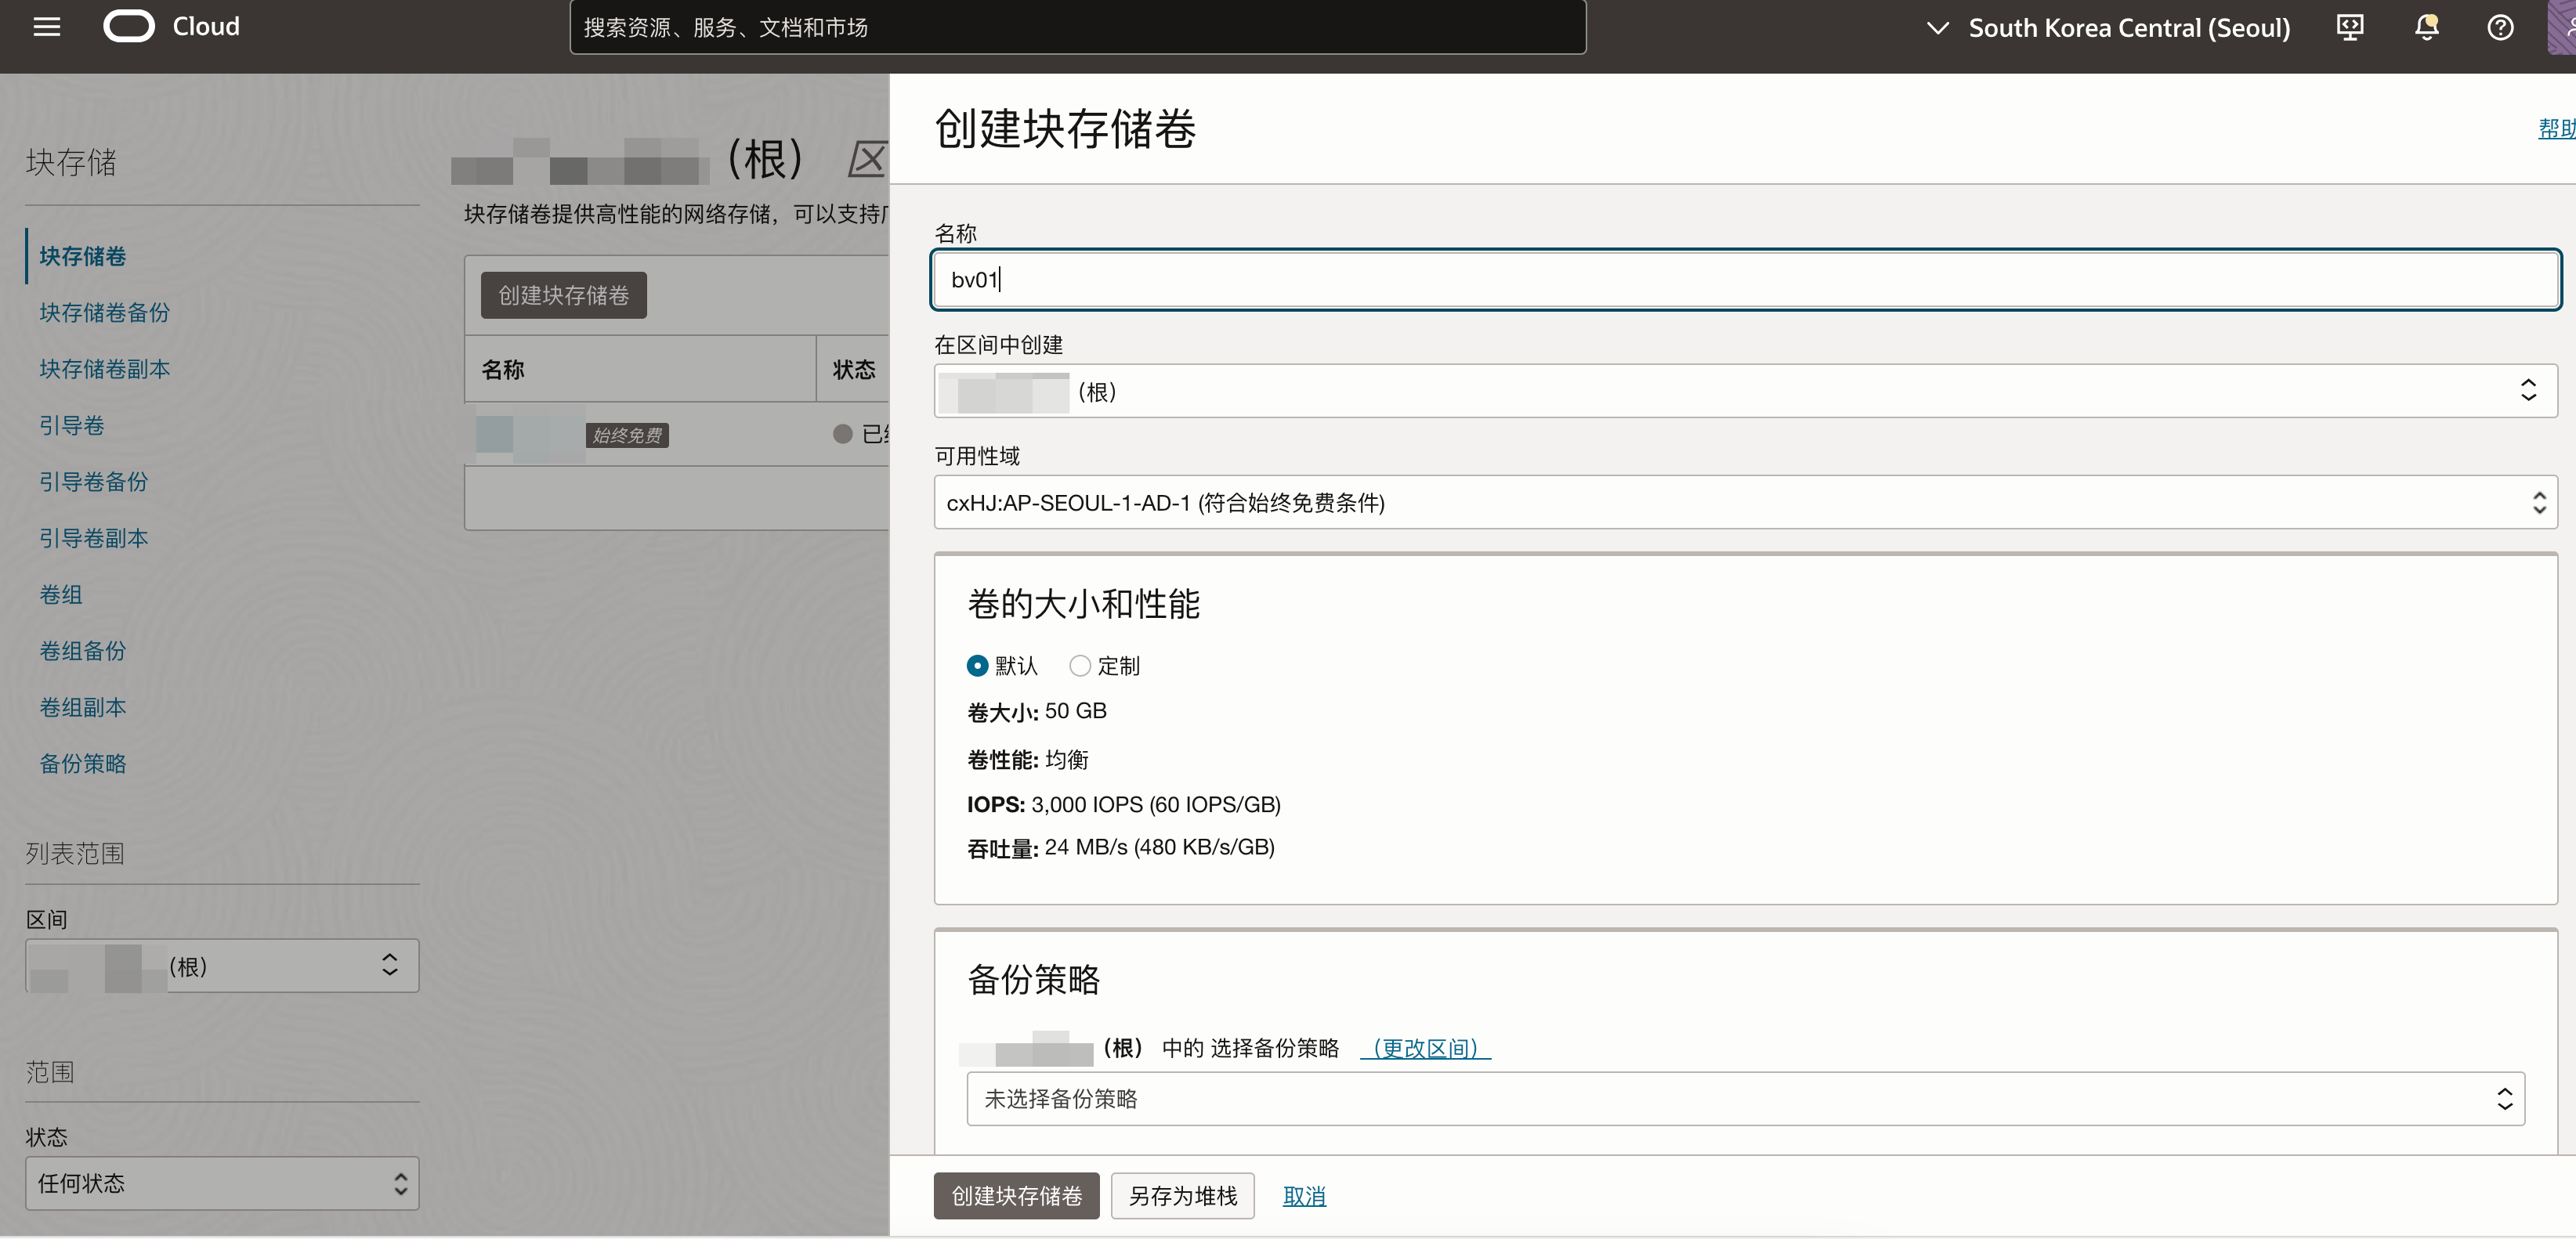Open the notifications bell
2576x1239 pixels.
click(x=2426, y=27)
